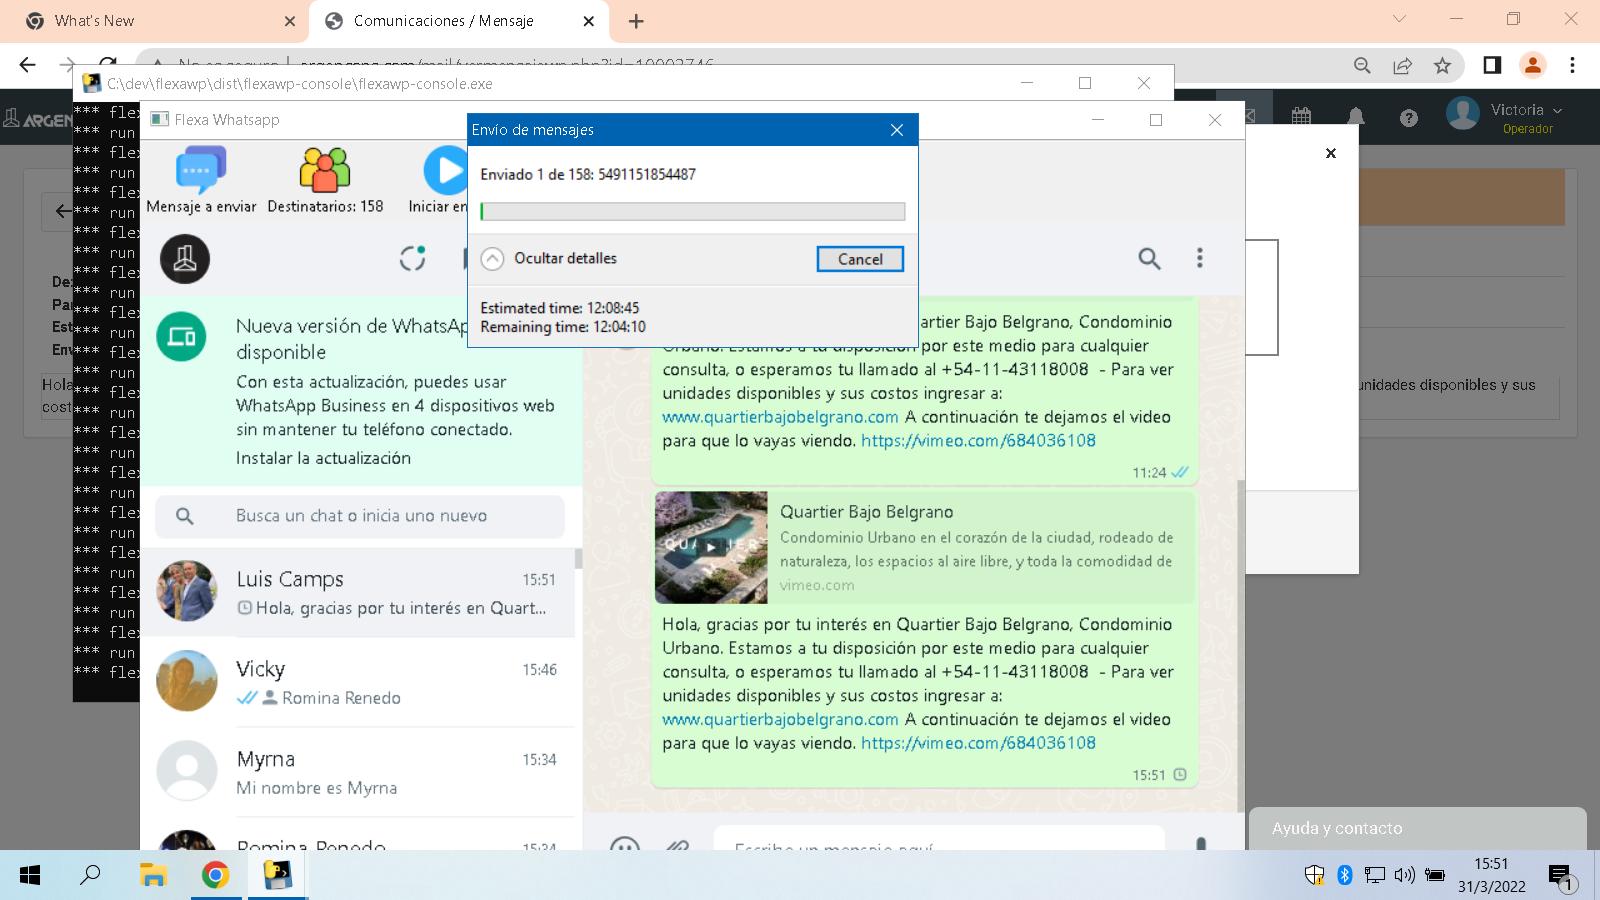Open the help question mark icon
The width and height of the screenshot is (1600, 900).
point(1409,118)
